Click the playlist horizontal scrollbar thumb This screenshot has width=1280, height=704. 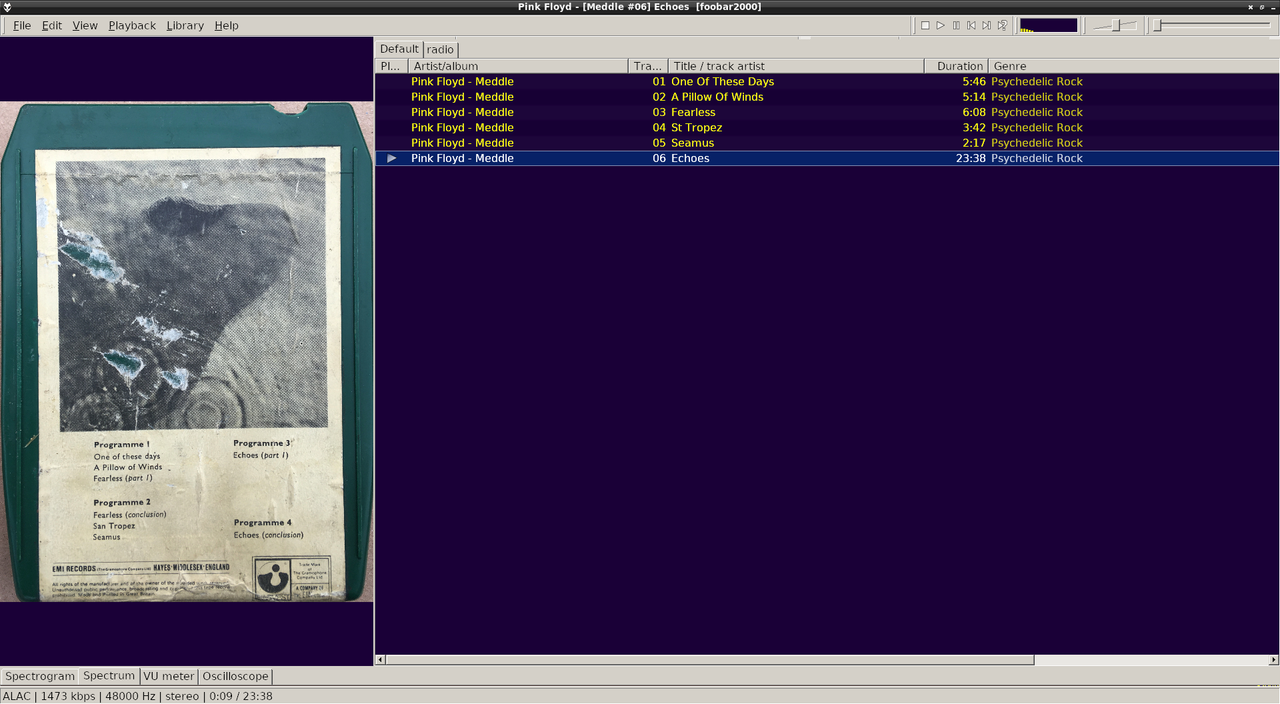[710, 660]
